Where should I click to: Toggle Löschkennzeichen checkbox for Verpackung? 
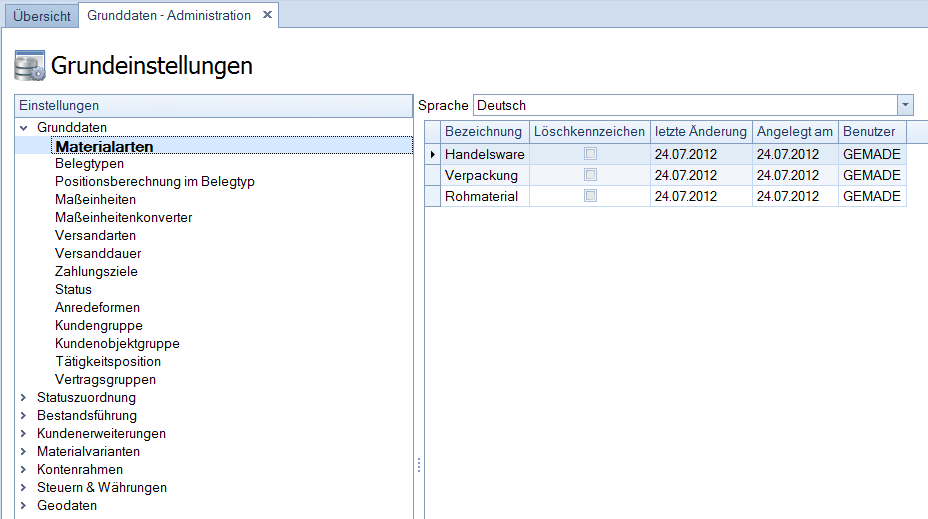pyautogui.click(x=590, y=175)
